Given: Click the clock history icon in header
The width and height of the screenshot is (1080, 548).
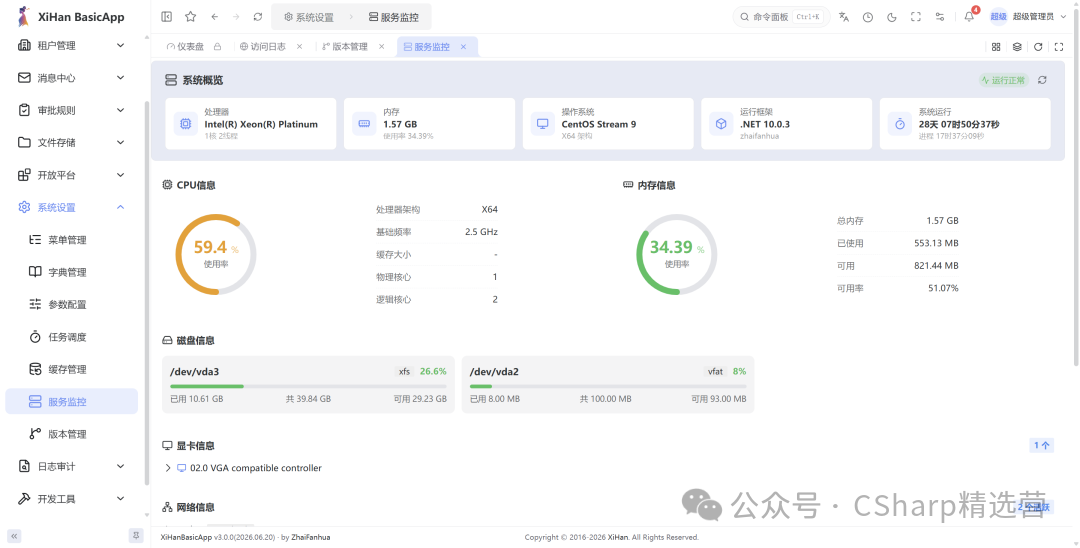Looking at the screenshot, I should [868, 17].
